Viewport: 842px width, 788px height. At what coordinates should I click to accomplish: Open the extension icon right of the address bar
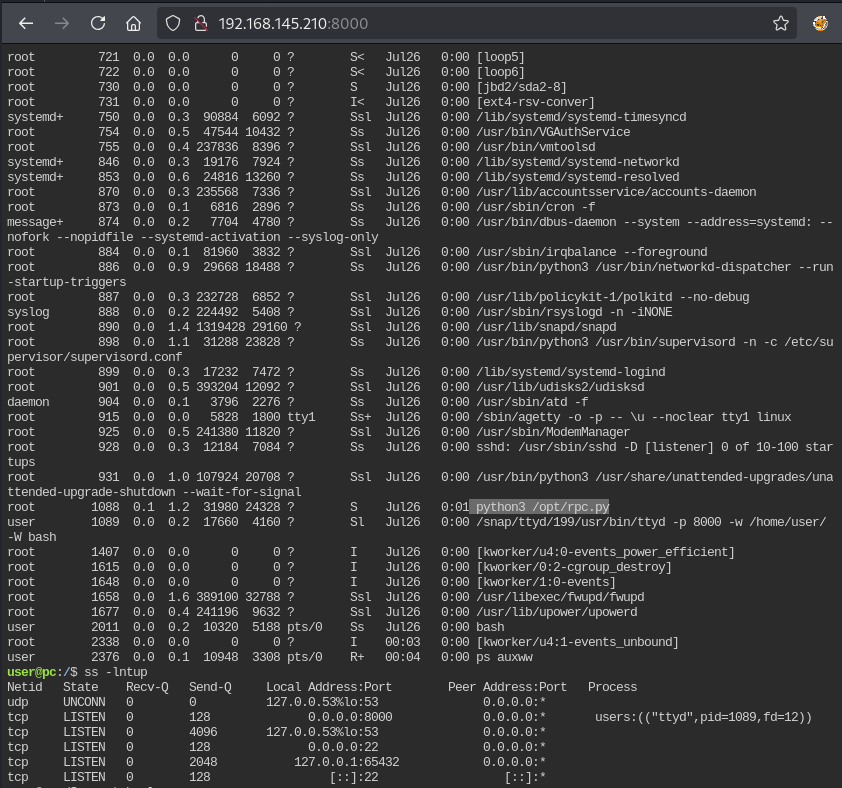[820, 23]
